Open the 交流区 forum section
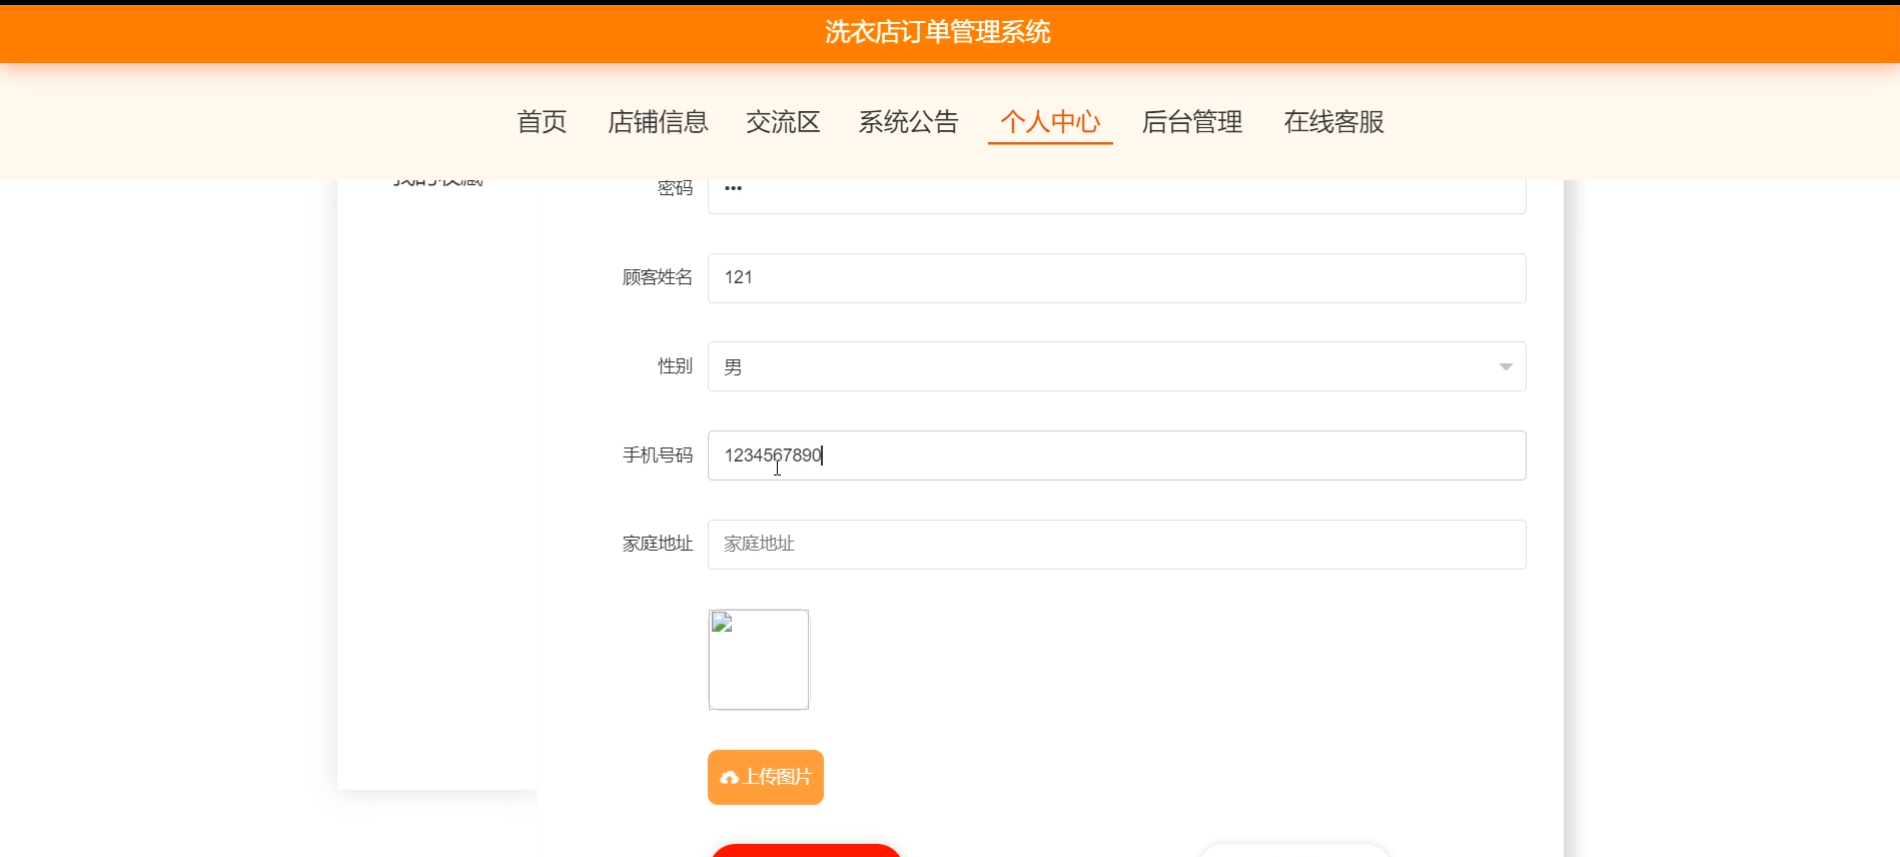Viewport: 1900px width, 857px height. [783, 122]
